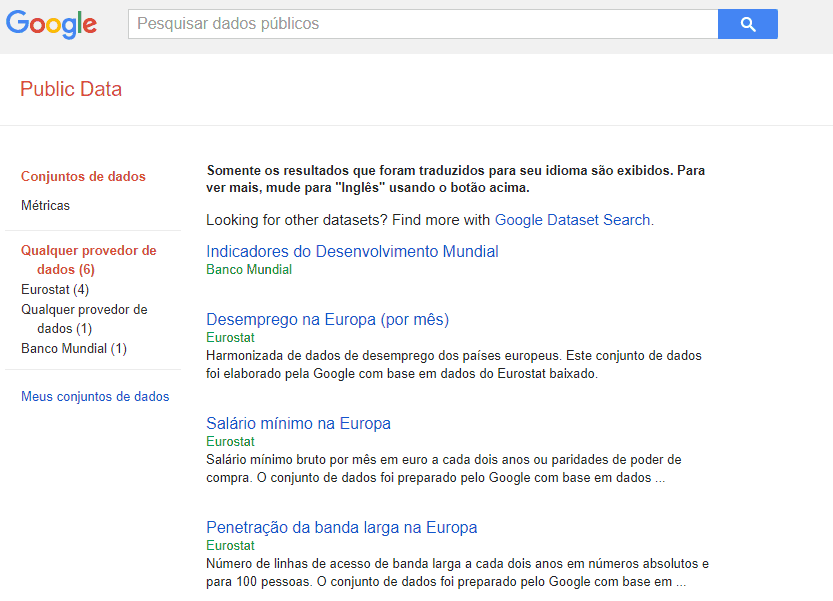Viewport: 833px width, 601px height.
Task: Click Eurostat label under Penetração da banda larga
Action: point(231,546)
